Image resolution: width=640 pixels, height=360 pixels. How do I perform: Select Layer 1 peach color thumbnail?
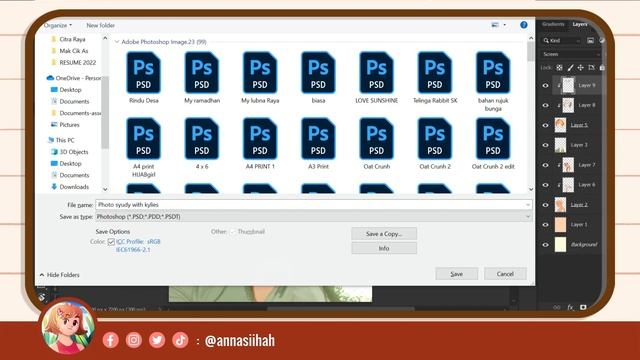pyautogui.click(x=560, y=224)
